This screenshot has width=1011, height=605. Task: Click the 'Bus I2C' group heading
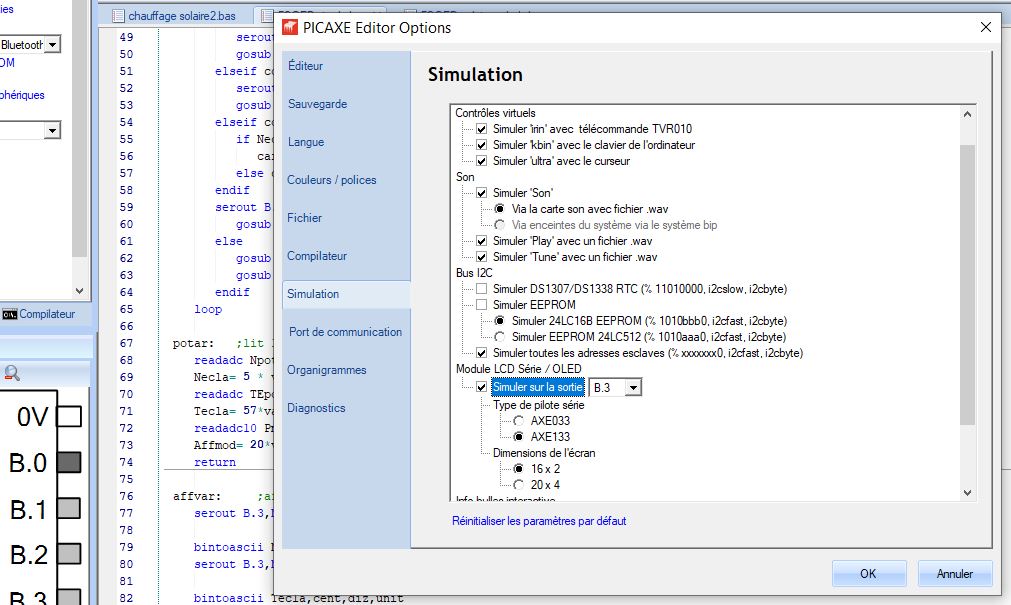[474, 273]
